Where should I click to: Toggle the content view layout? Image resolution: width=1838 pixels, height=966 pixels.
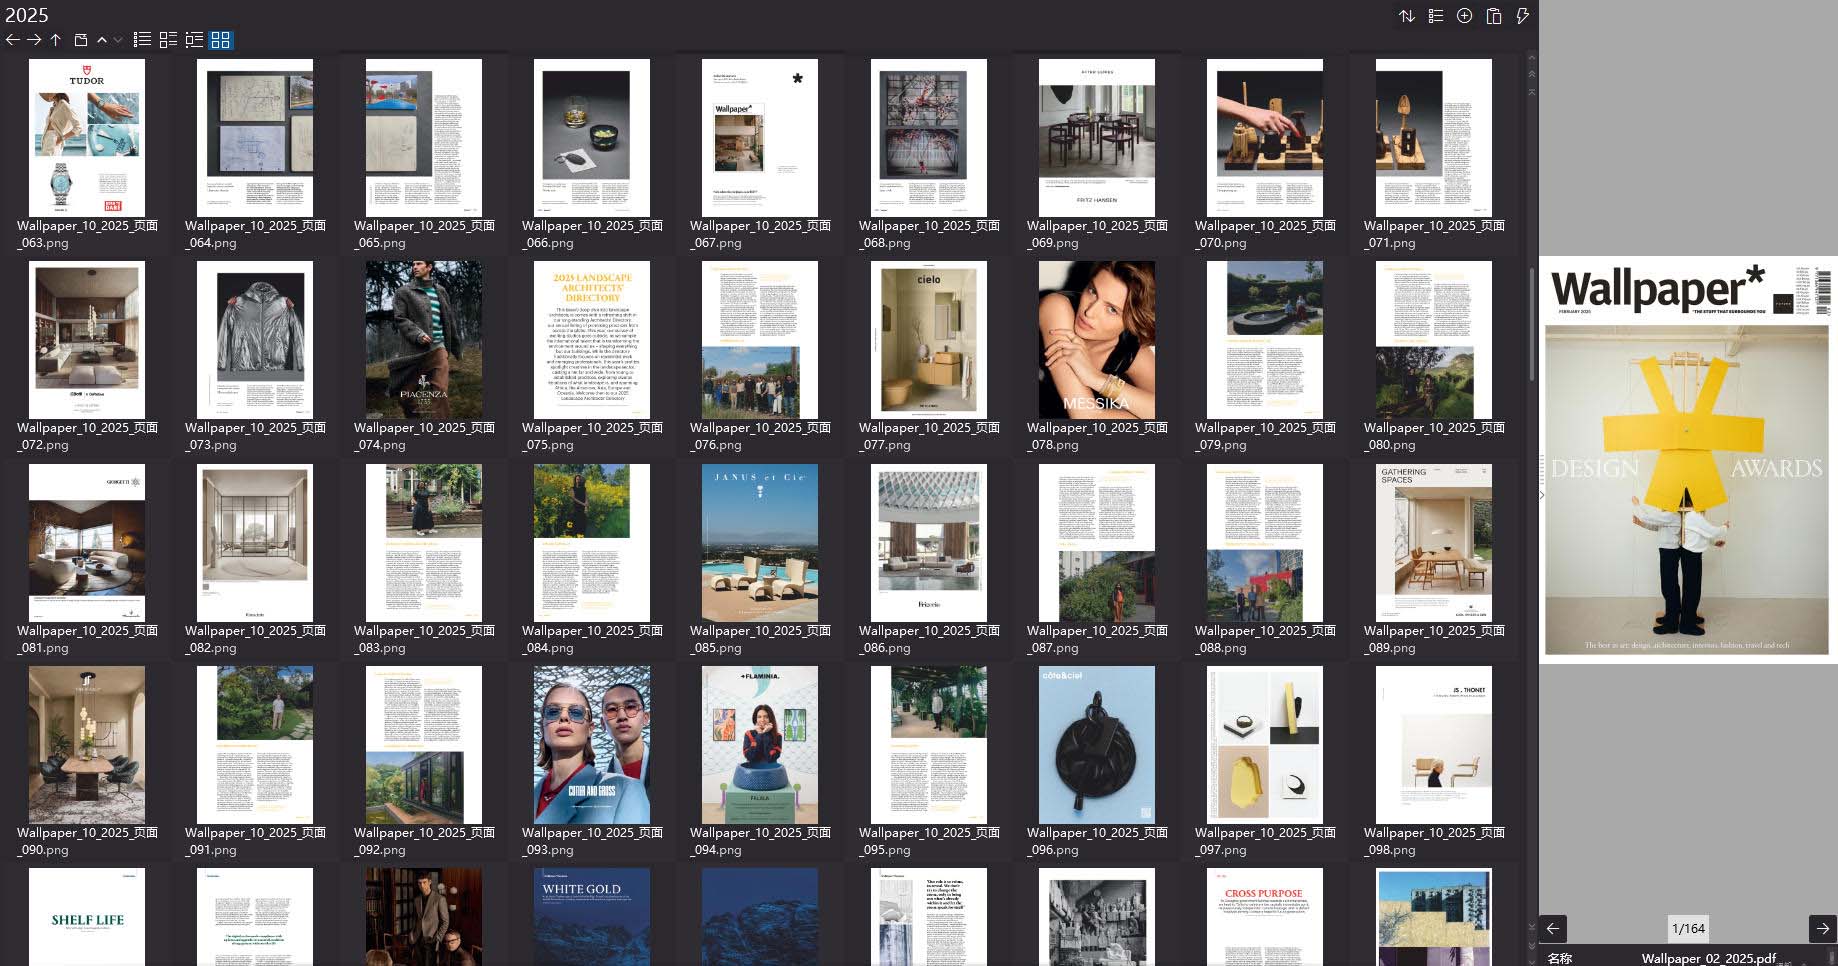194,40
